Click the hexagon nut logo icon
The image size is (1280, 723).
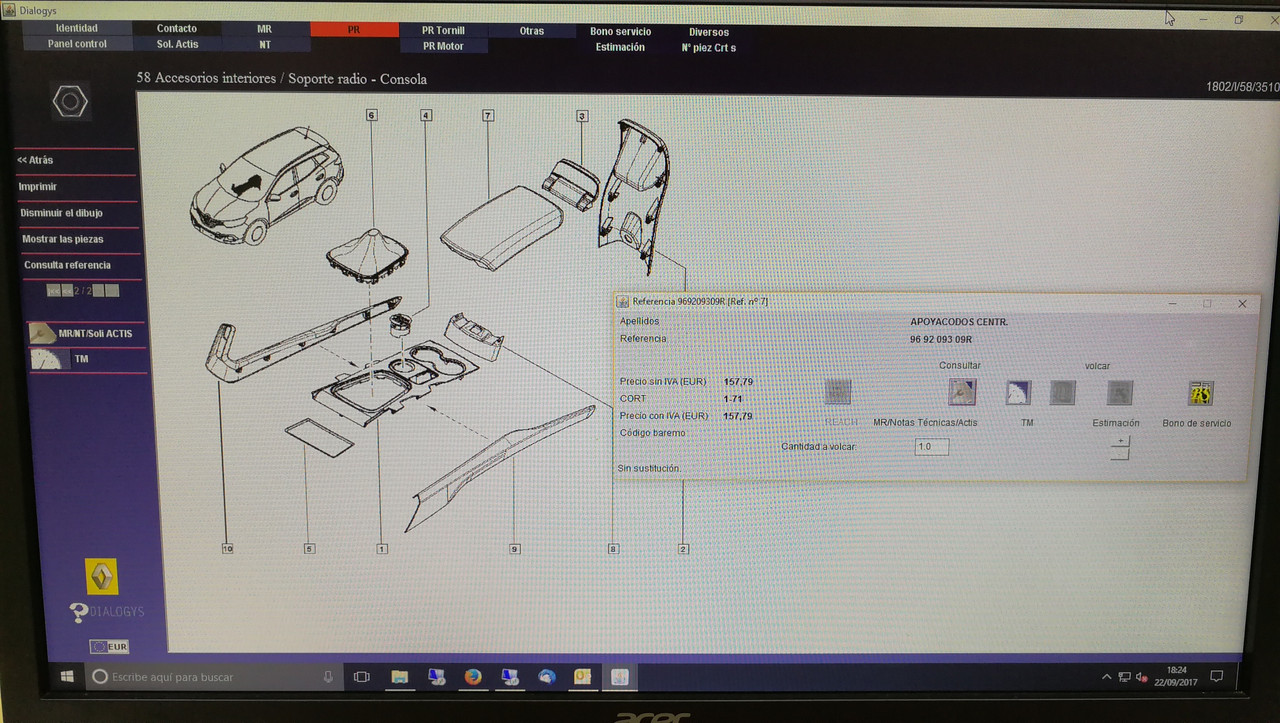(x=70, y=101)
